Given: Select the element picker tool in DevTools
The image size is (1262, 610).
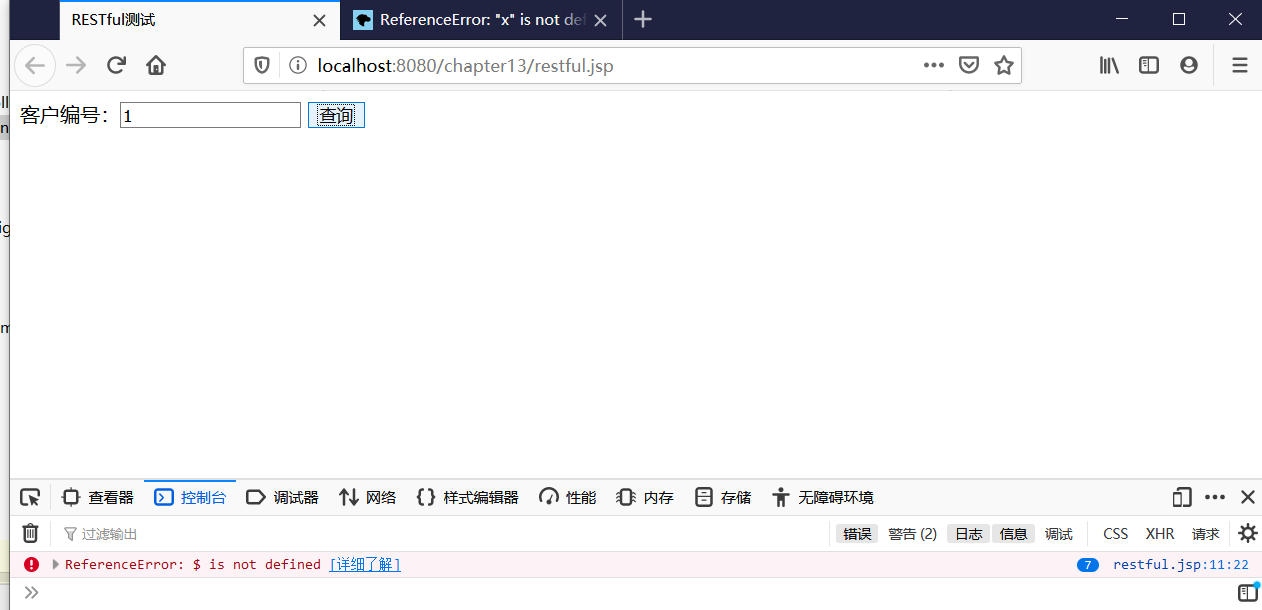Looking at the screenshot, I should pyautogui.click(x=30, y=497).
